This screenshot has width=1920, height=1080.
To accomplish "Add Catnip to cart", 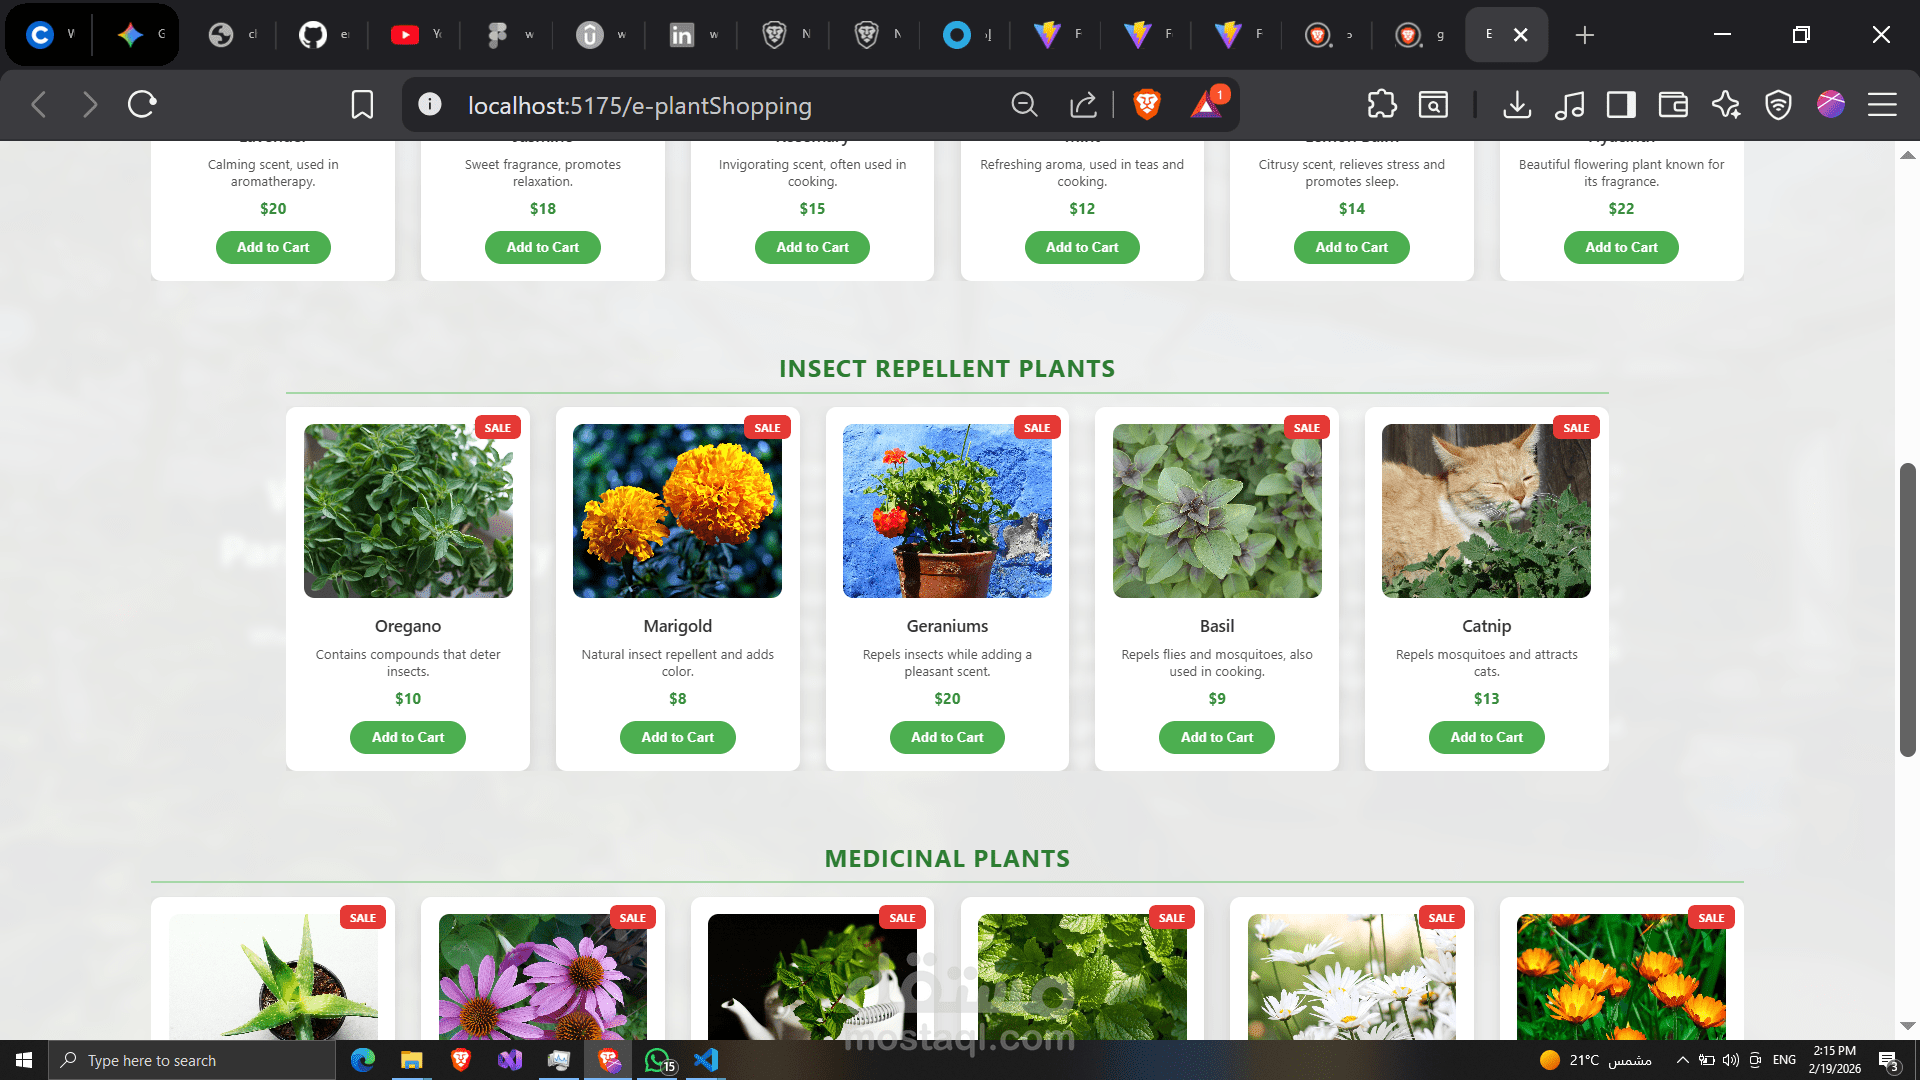I will point(1486,737).
